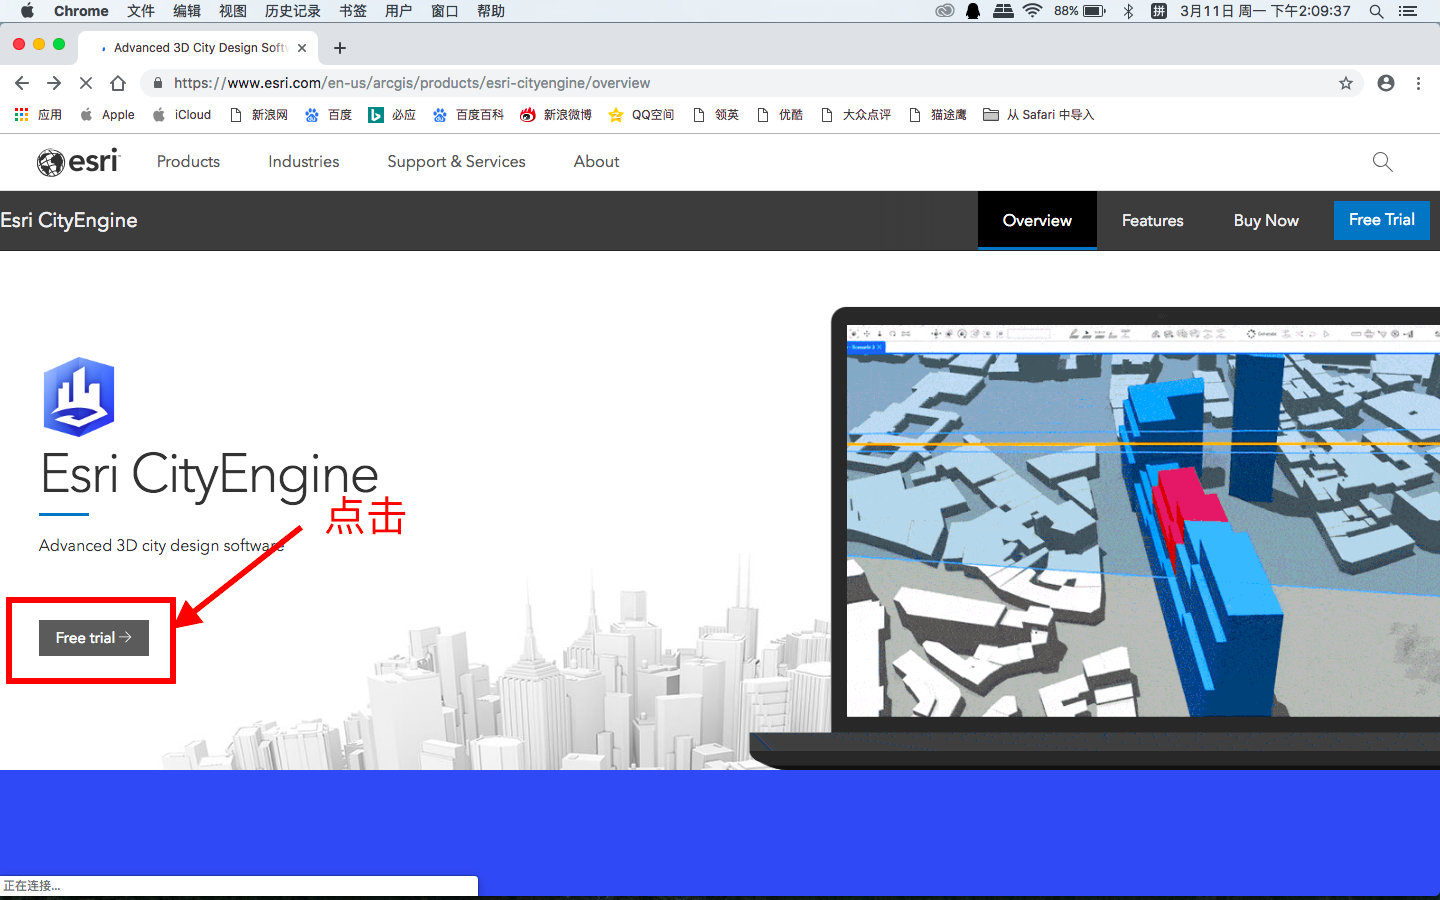
Task: Open the 书签 menu
Action: [x=353, y=11]
